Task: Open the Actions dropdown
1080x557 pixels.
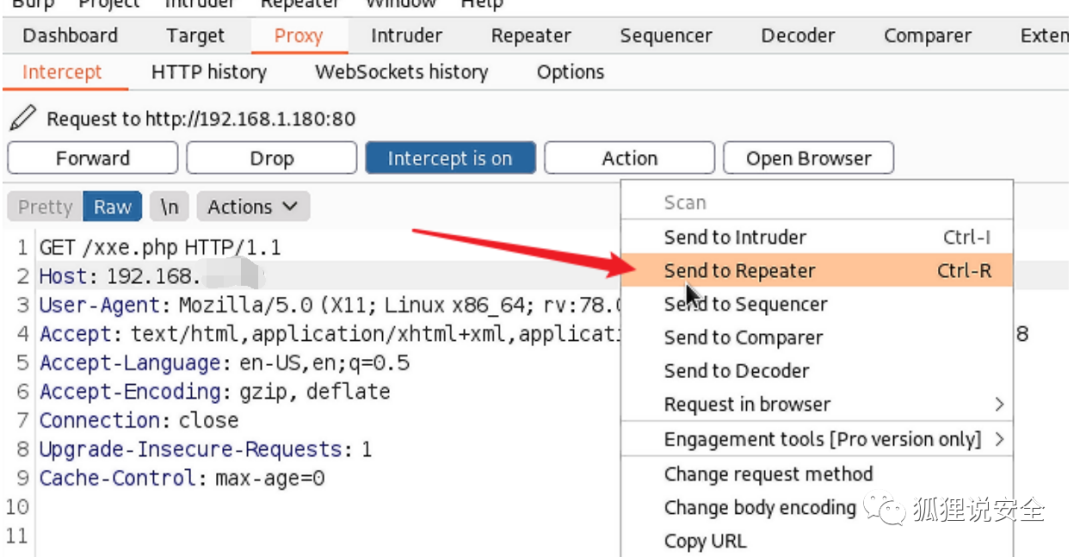Action: [x=253, y=207]
